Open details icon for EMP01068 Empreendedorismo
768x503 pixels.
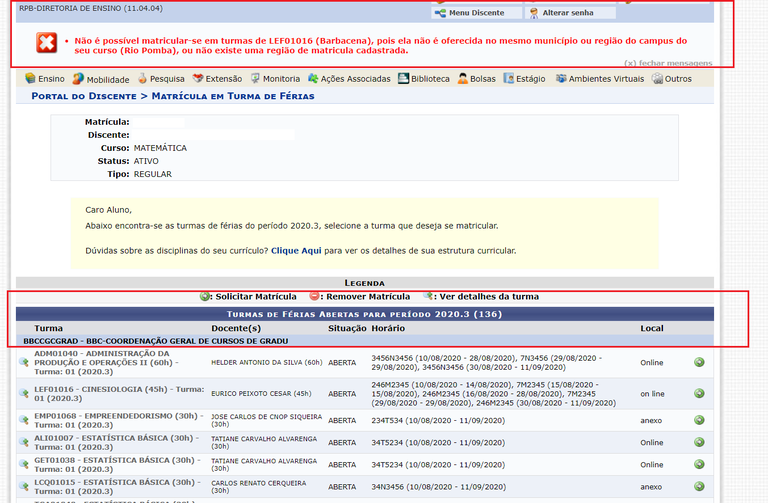click(x=24, y=420)
